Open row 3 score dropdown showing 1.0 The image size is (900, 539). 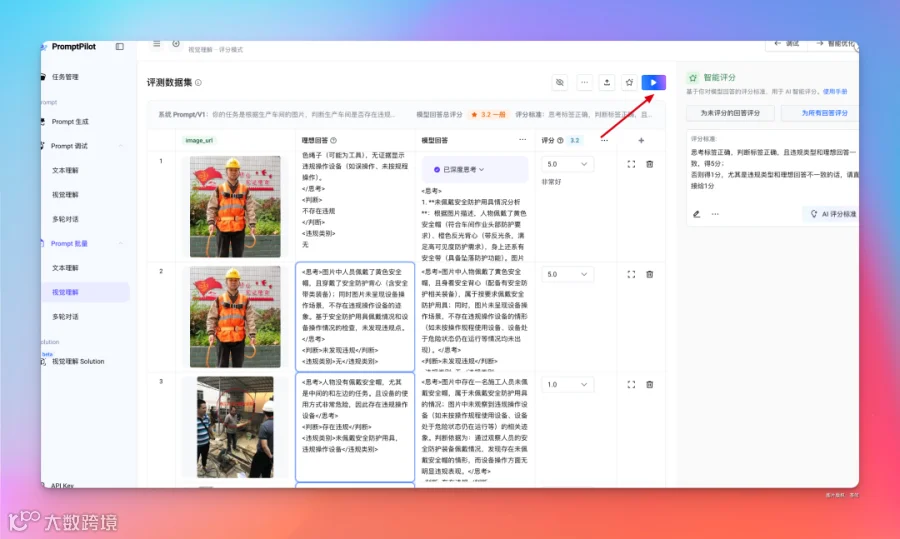(567, 385)
